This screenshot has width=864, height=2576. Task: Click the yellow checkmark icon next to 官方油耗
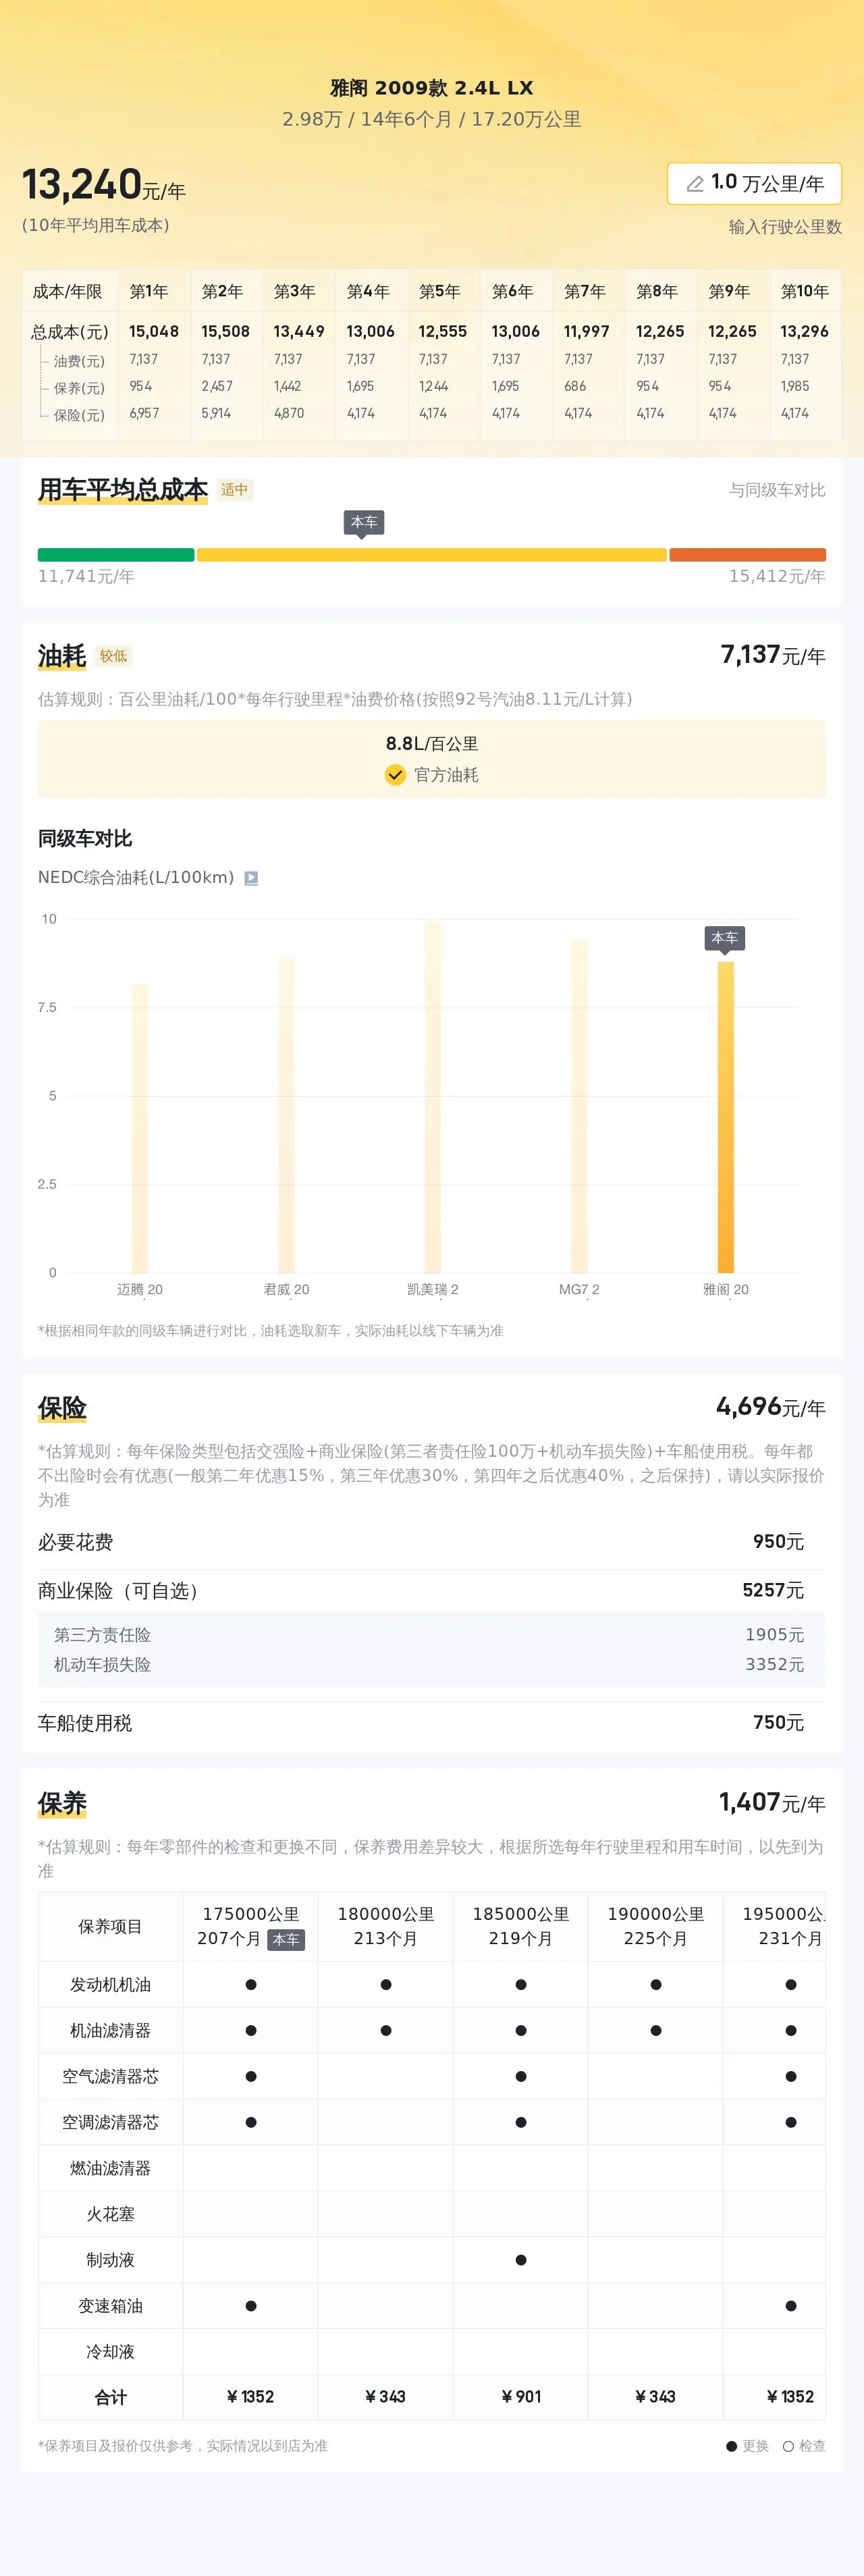click(395, 775)
